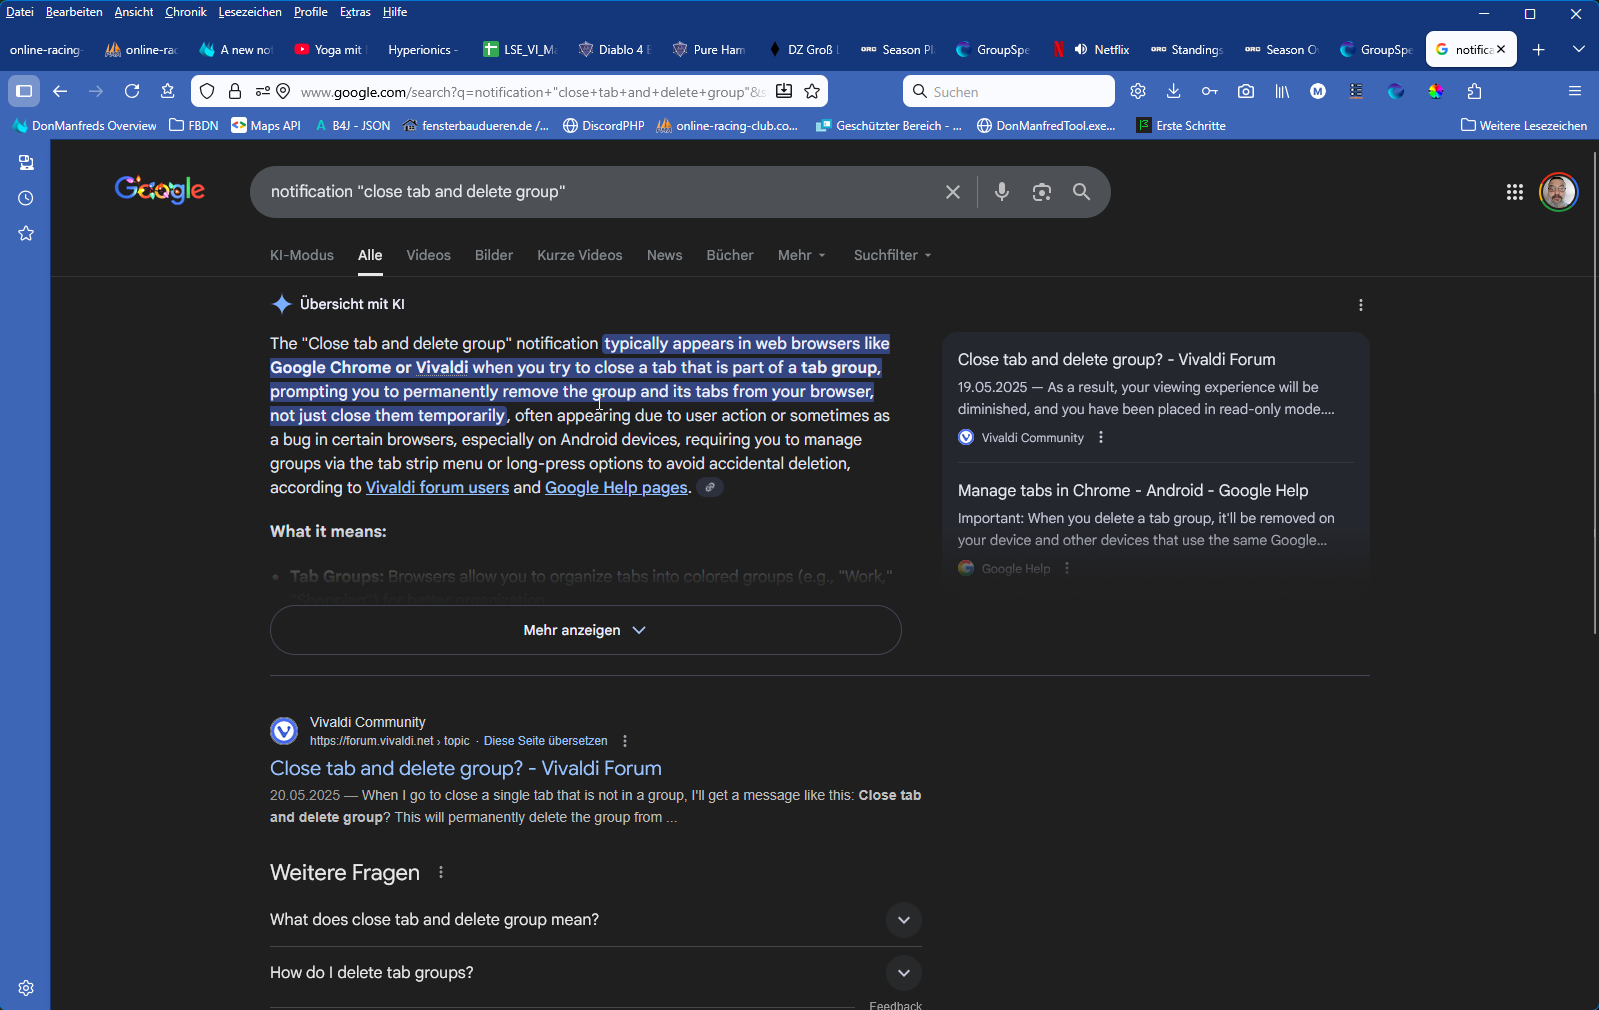Switch to the Bilder search tab
Viewport: 1599px width, 1010px height.
tap(493, 255)
